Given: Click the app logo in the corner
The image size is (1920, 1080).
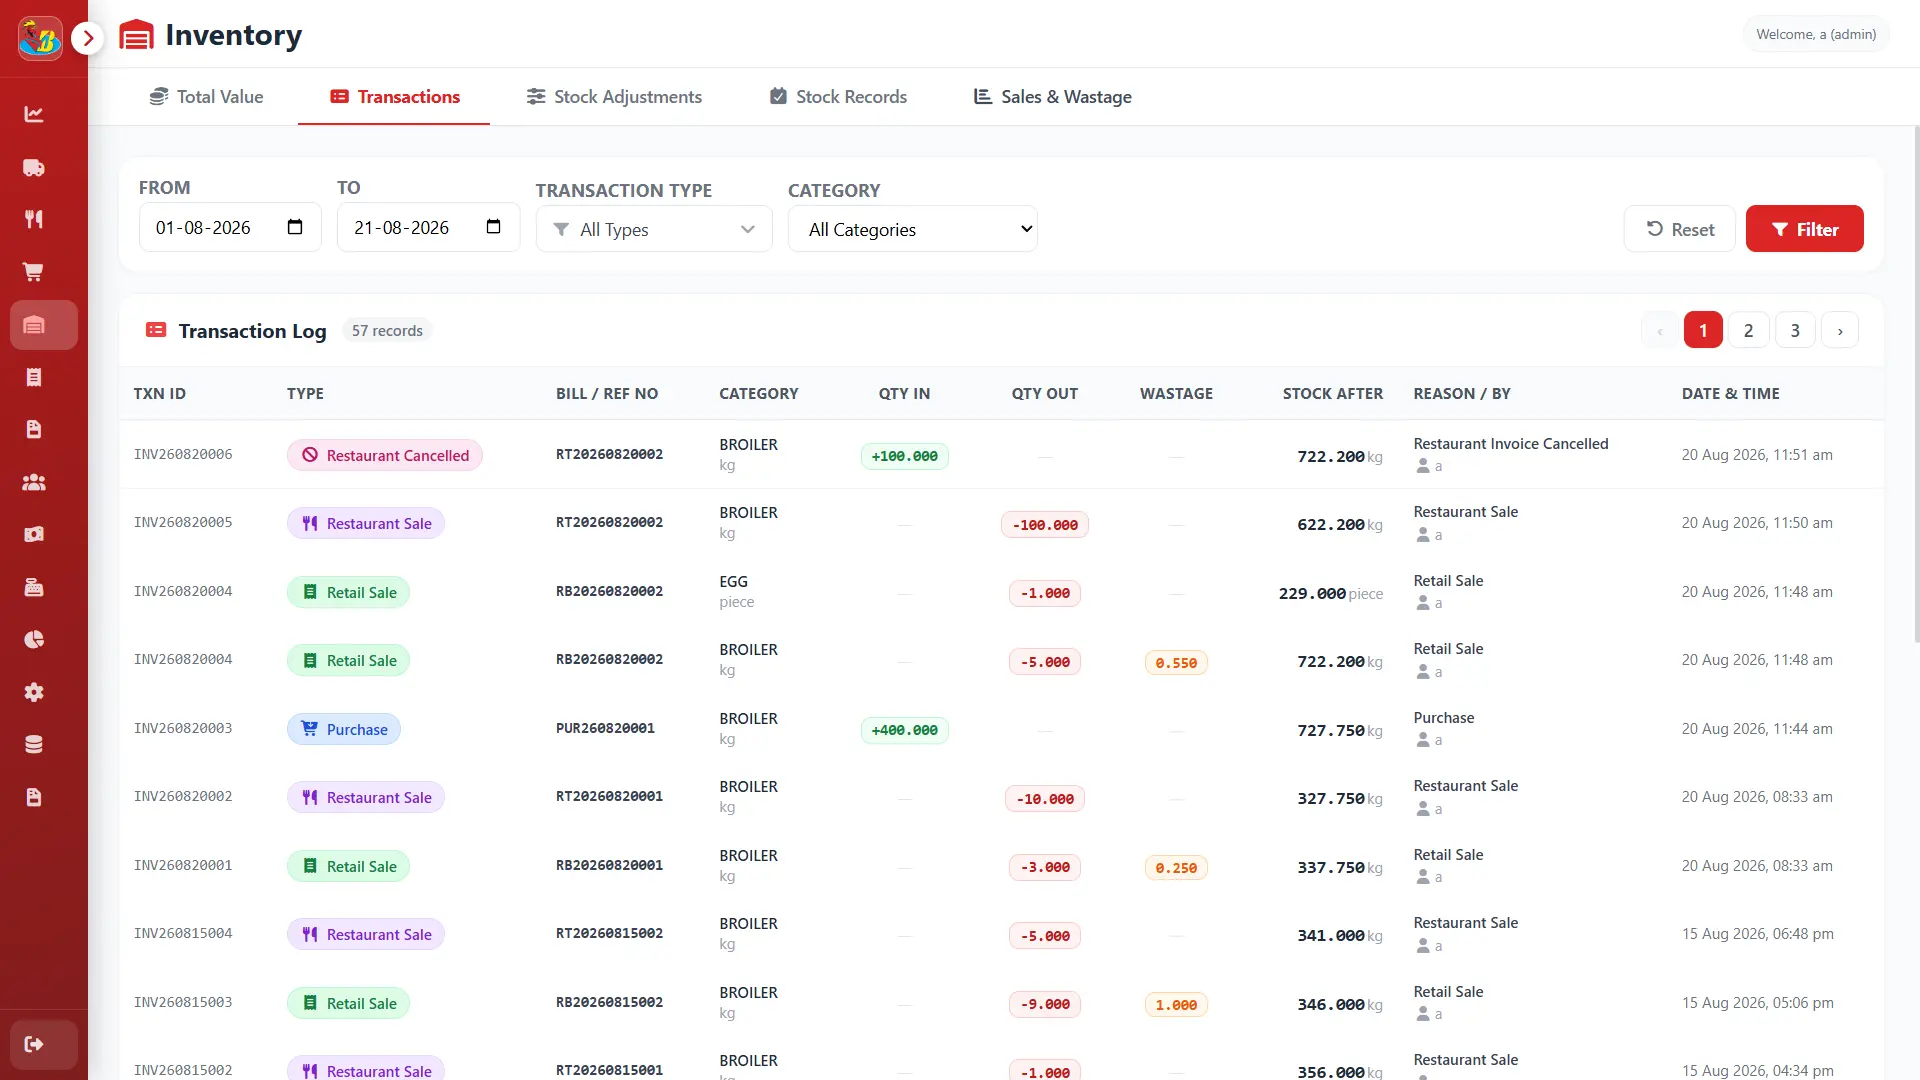Looking at the screenshot, I should (40, 38).
